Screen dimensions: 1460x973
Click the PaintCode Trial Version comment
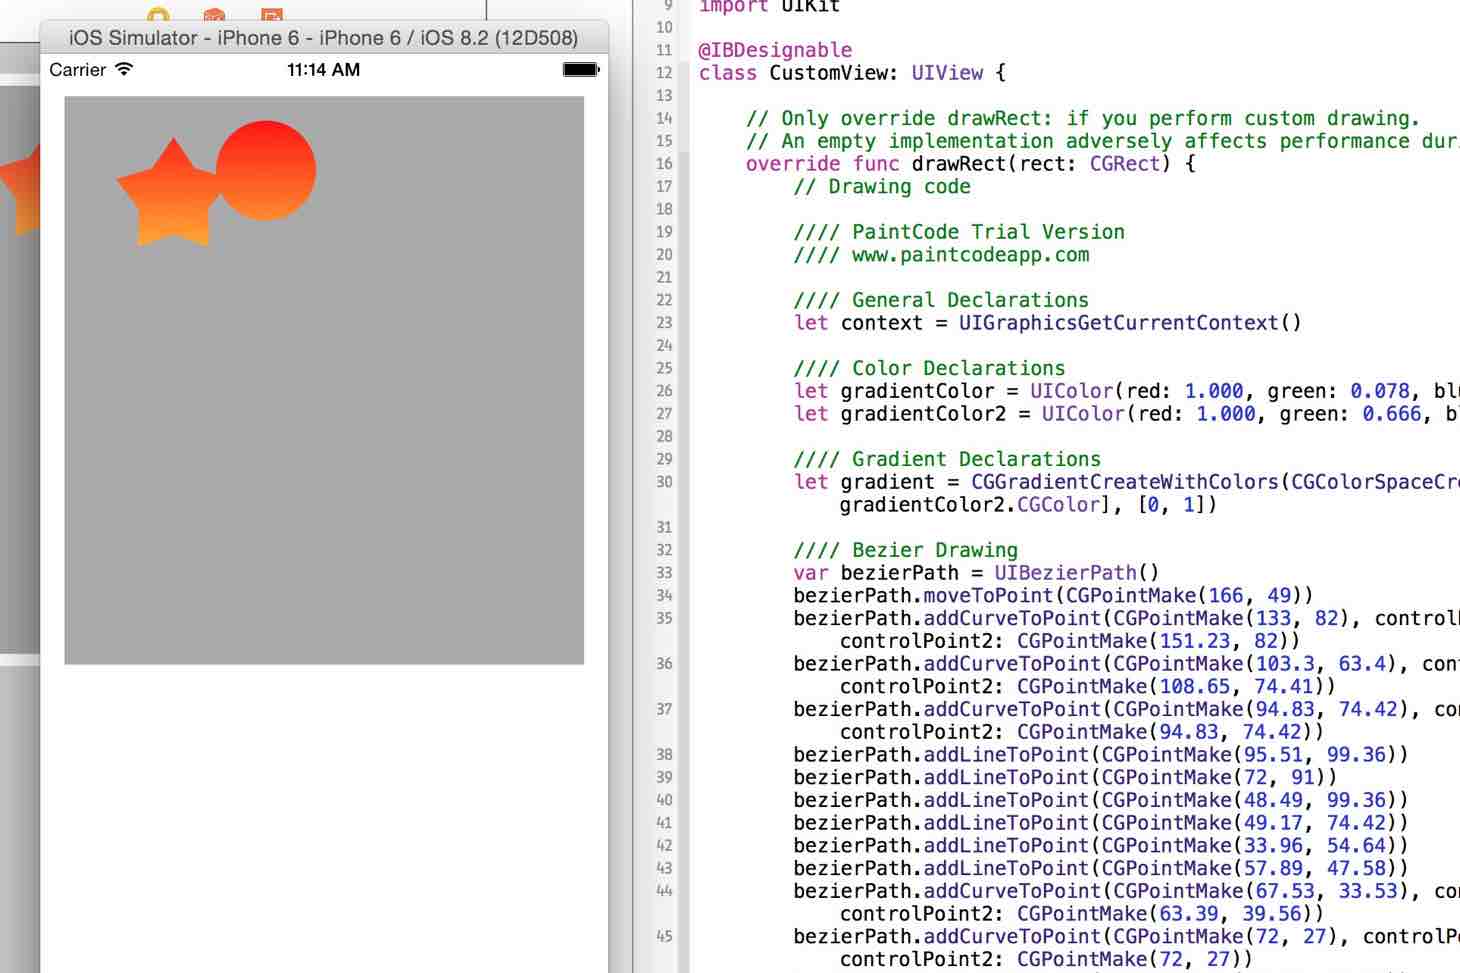(959, 232)
